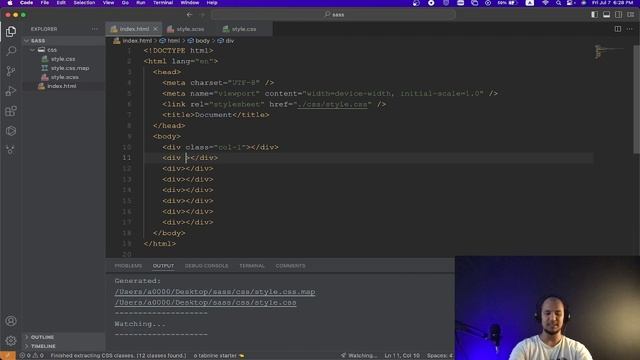Open style.scss in the Explorer tree
This screenshot has width=640, height=360.
[x=64, y=77]
